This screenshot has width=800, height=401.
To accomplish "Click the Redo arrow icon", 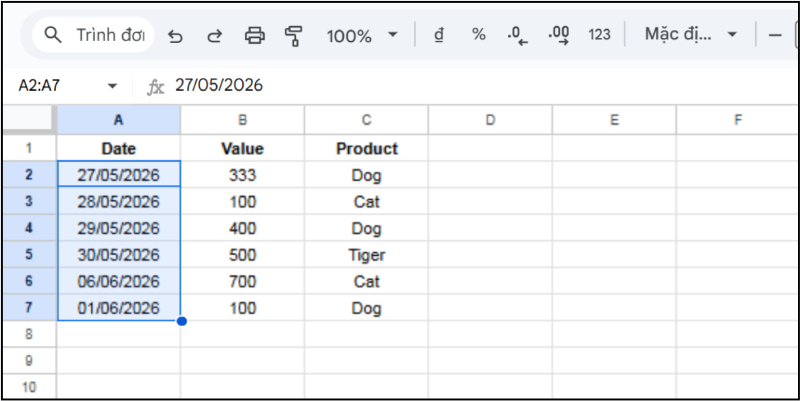I will tap(214, 36).
